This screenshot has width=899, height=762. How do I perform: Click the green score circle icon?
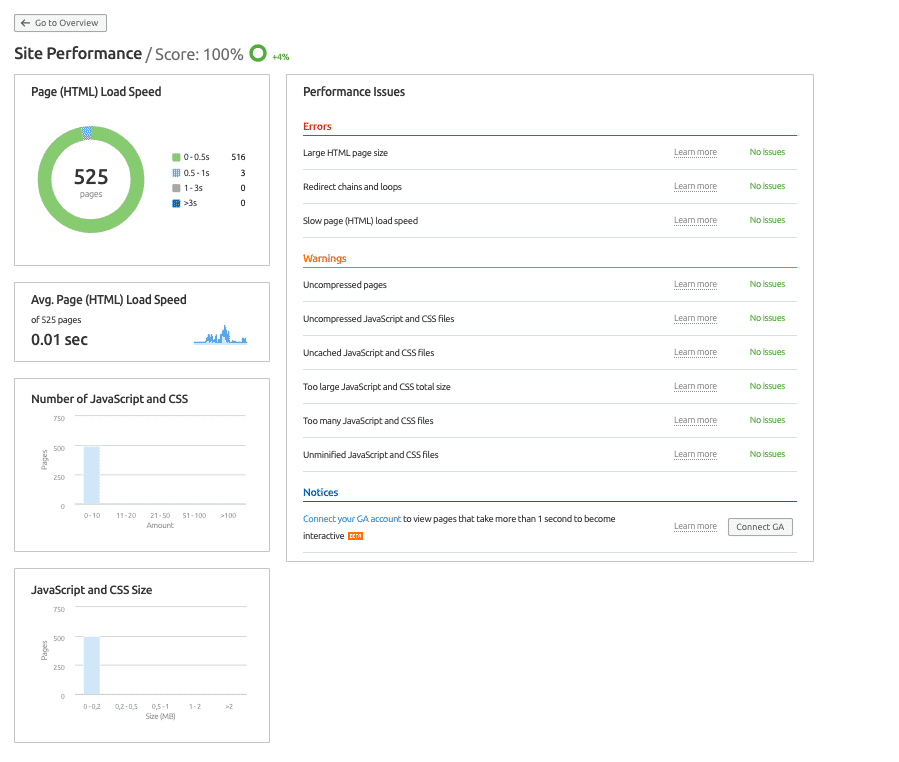pos(258,54)
